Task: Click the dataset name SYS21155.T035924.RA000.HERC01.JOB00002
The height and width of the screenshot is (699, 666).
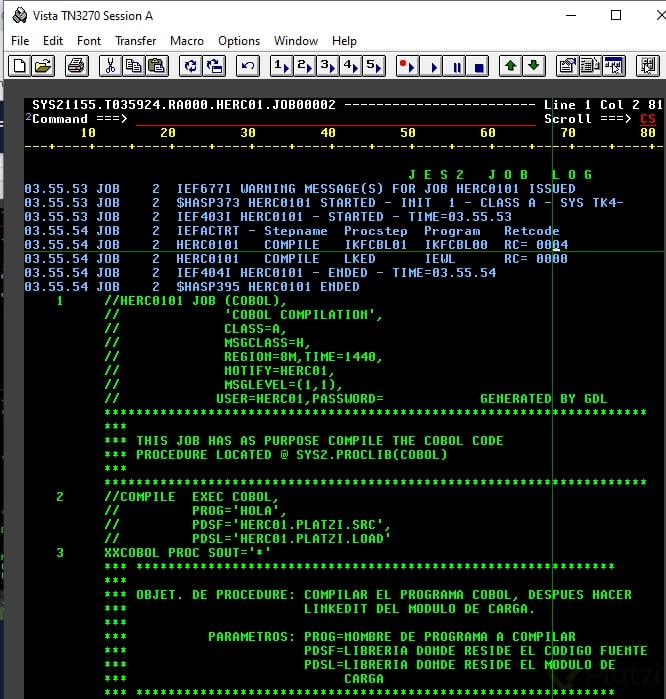Action: pyautogui.click(x=184, y=105)
